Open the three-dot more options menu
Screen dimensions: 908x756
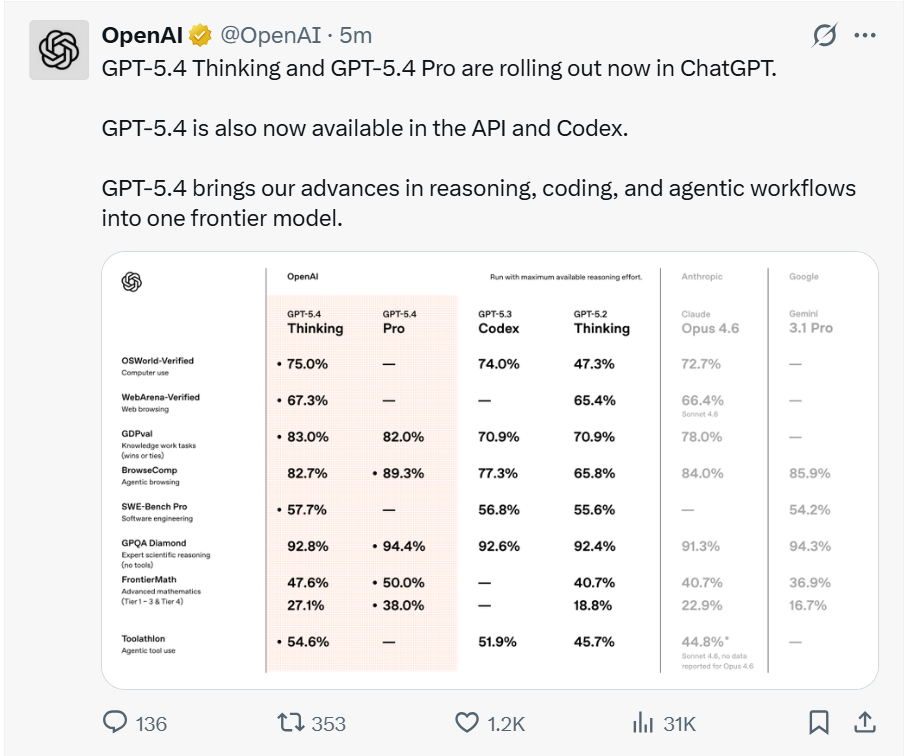coord(865,35)
